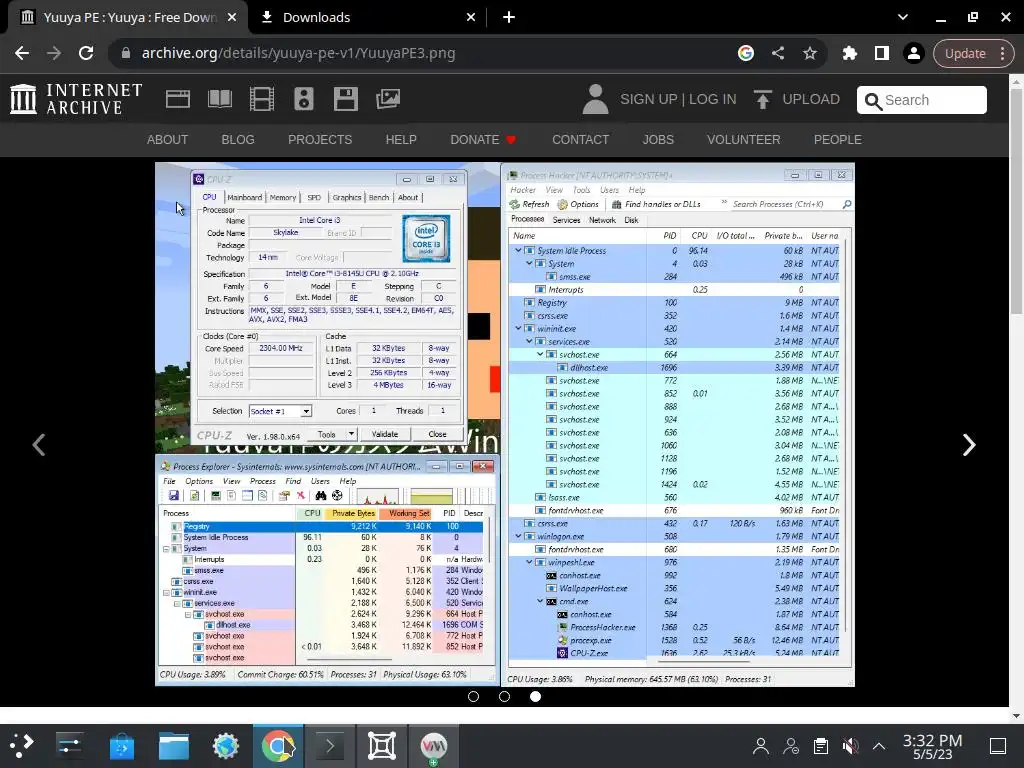Close the Downloads tab
The width and height of the screenshot is (1024, 768).
tap(471, 18)
